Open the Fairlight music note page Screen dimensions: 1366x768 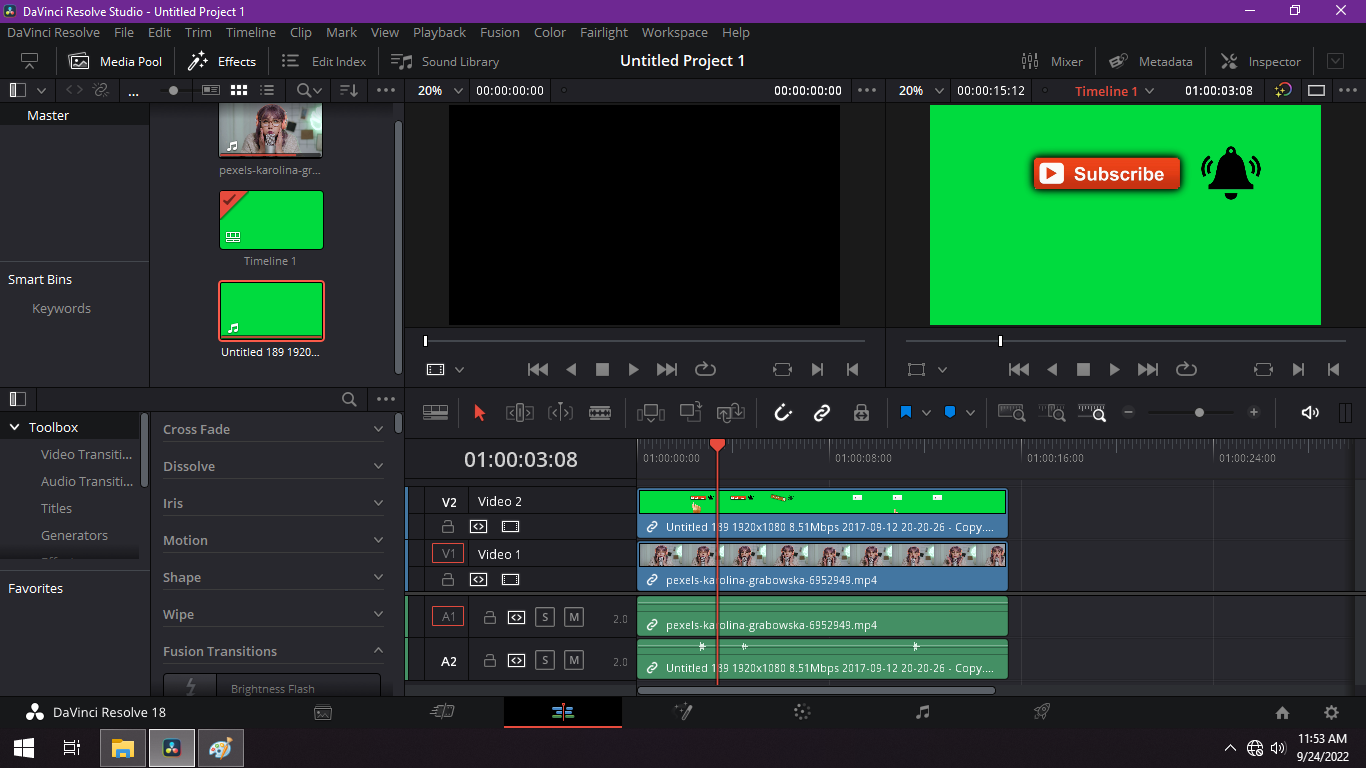pyautogui.click(x=922, y=712)
